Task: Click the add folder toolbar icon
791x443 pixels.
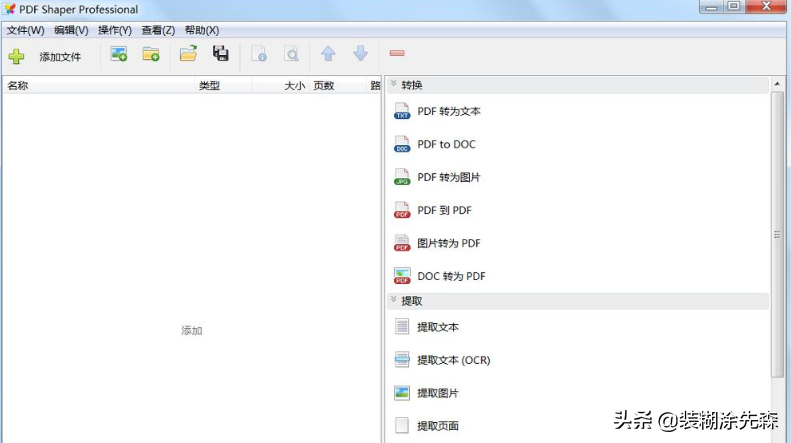Action: click(151, 54)
